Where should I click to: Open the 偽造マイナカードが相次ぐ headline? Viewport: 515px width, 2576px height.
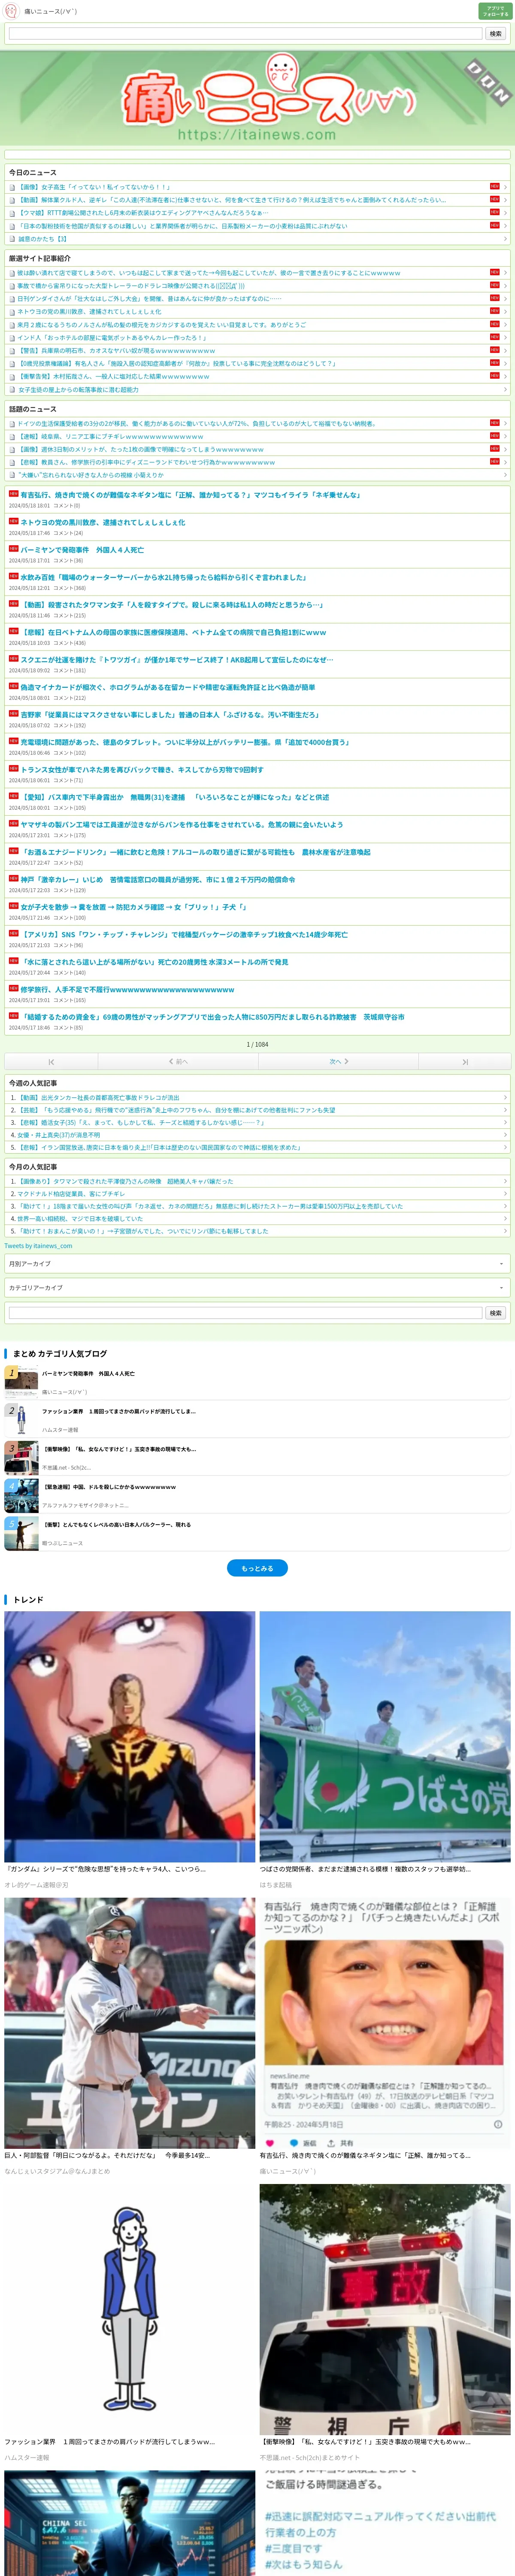[168, 687]
